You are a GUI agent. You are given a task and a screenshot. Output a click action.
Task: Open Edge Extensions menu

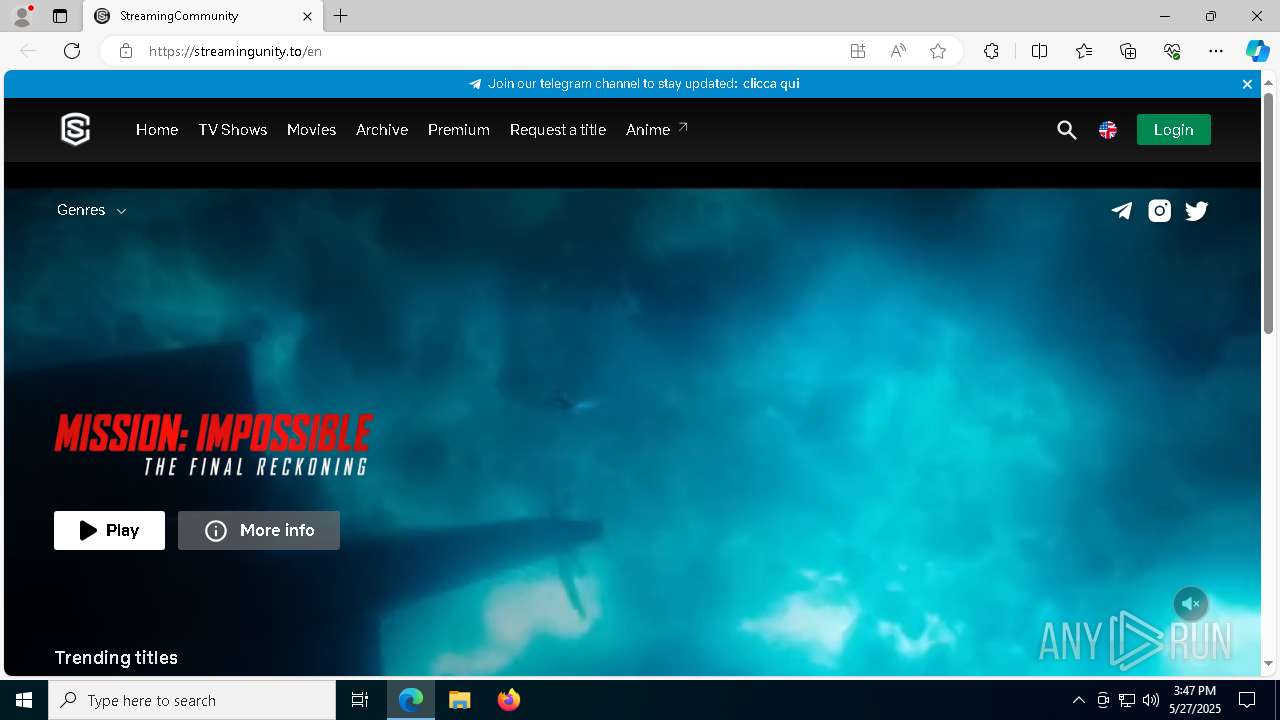tap(991, 51)
